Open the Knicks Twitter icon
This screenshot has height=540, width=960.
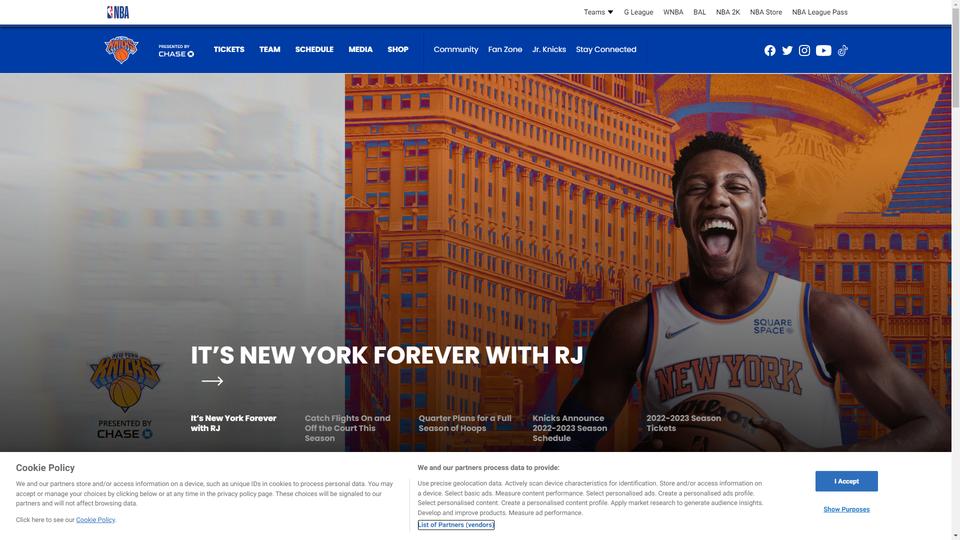click(x=787, y=51)
